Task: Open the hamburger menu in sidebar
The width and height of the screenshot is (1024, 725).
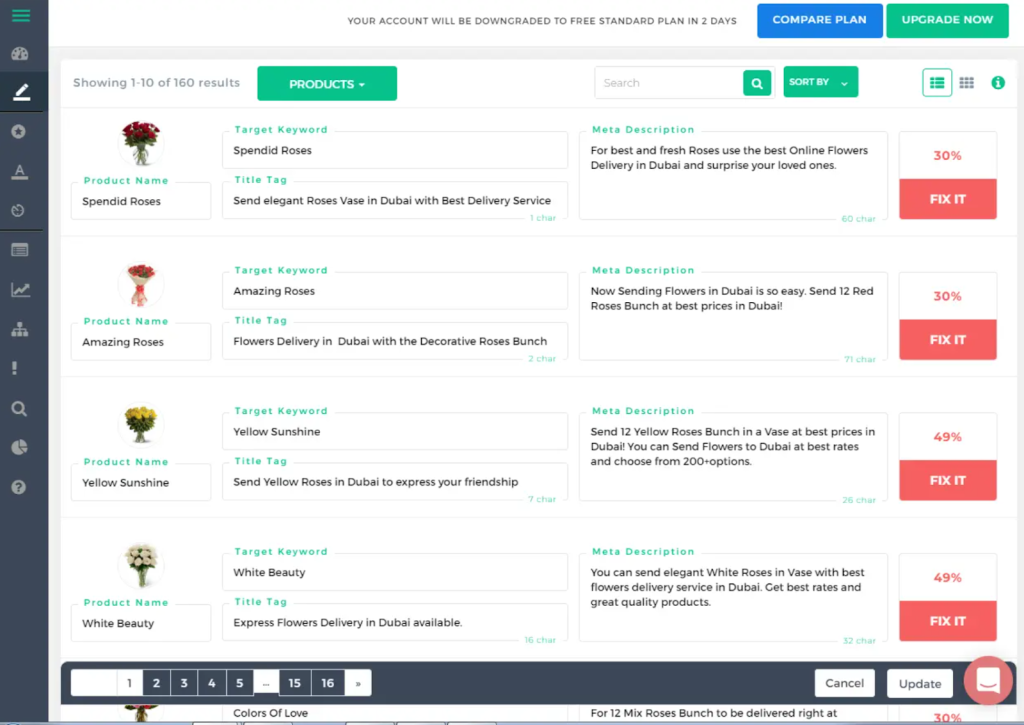Action: [x=20, y=16]
